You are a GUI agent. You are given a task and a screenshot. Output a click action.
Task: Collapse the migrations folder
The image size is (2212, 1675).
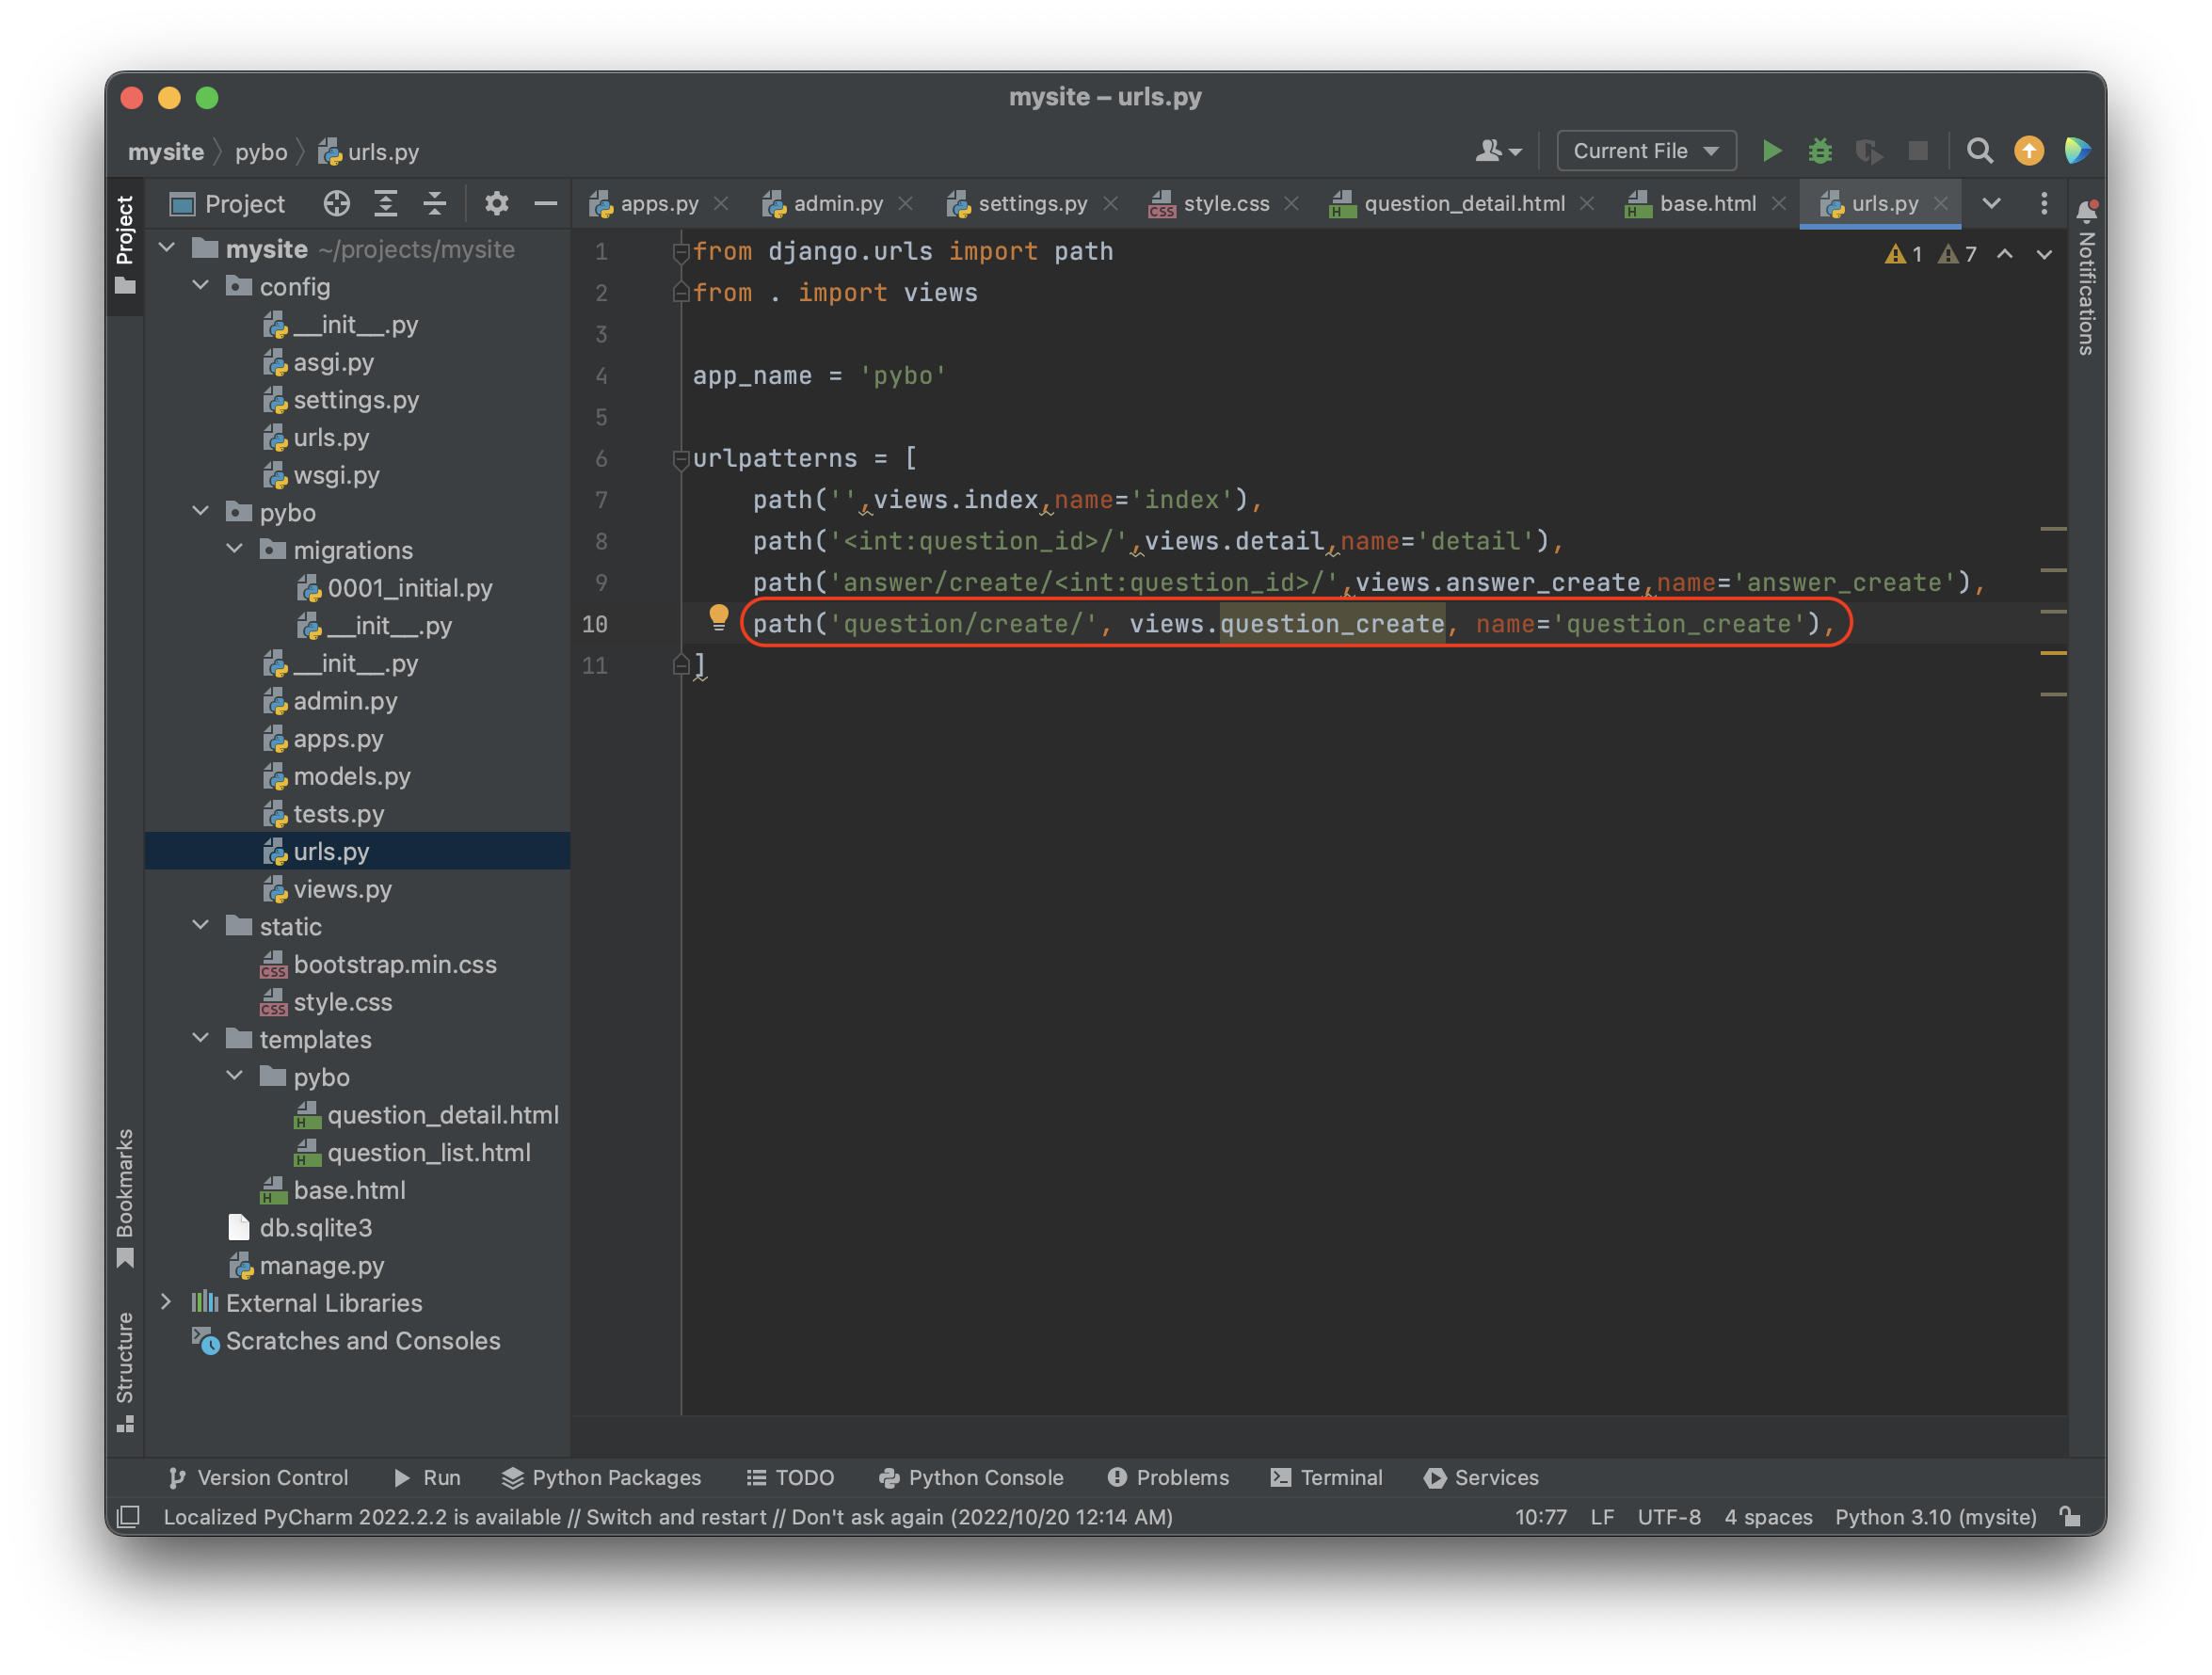[235, 549]
